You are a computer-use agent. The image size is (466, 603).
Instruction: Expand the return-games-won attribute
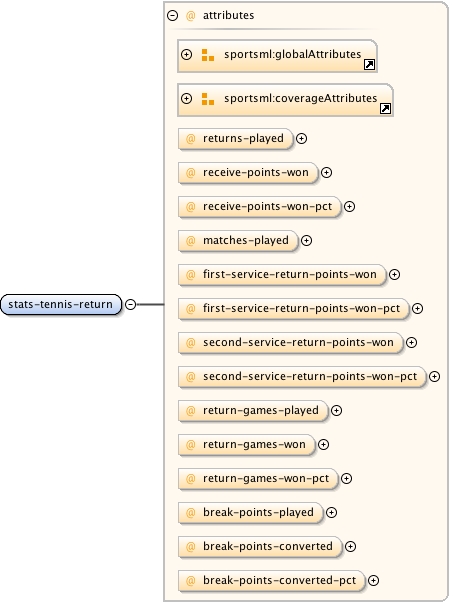click(323, 445)
